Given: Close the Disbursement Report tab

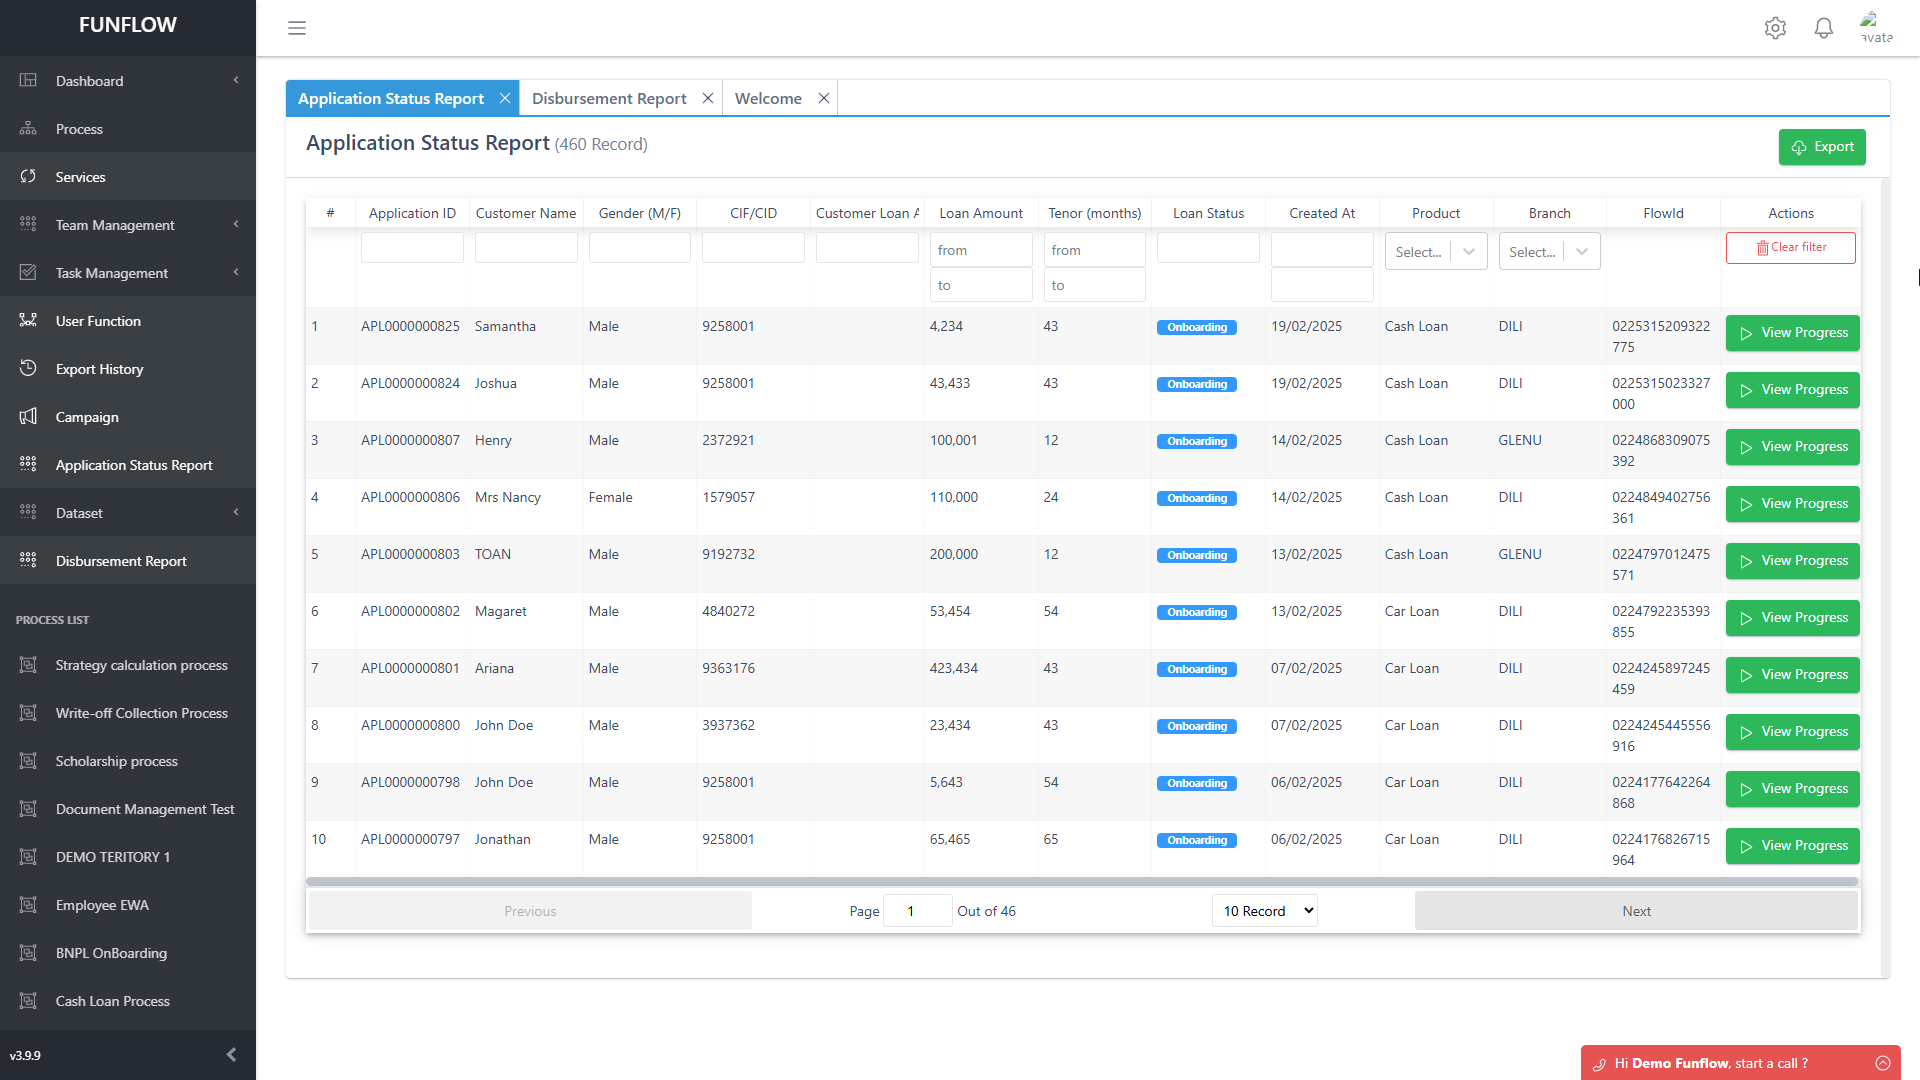Looking at the screenshot, I should click(x=708, y=98).
